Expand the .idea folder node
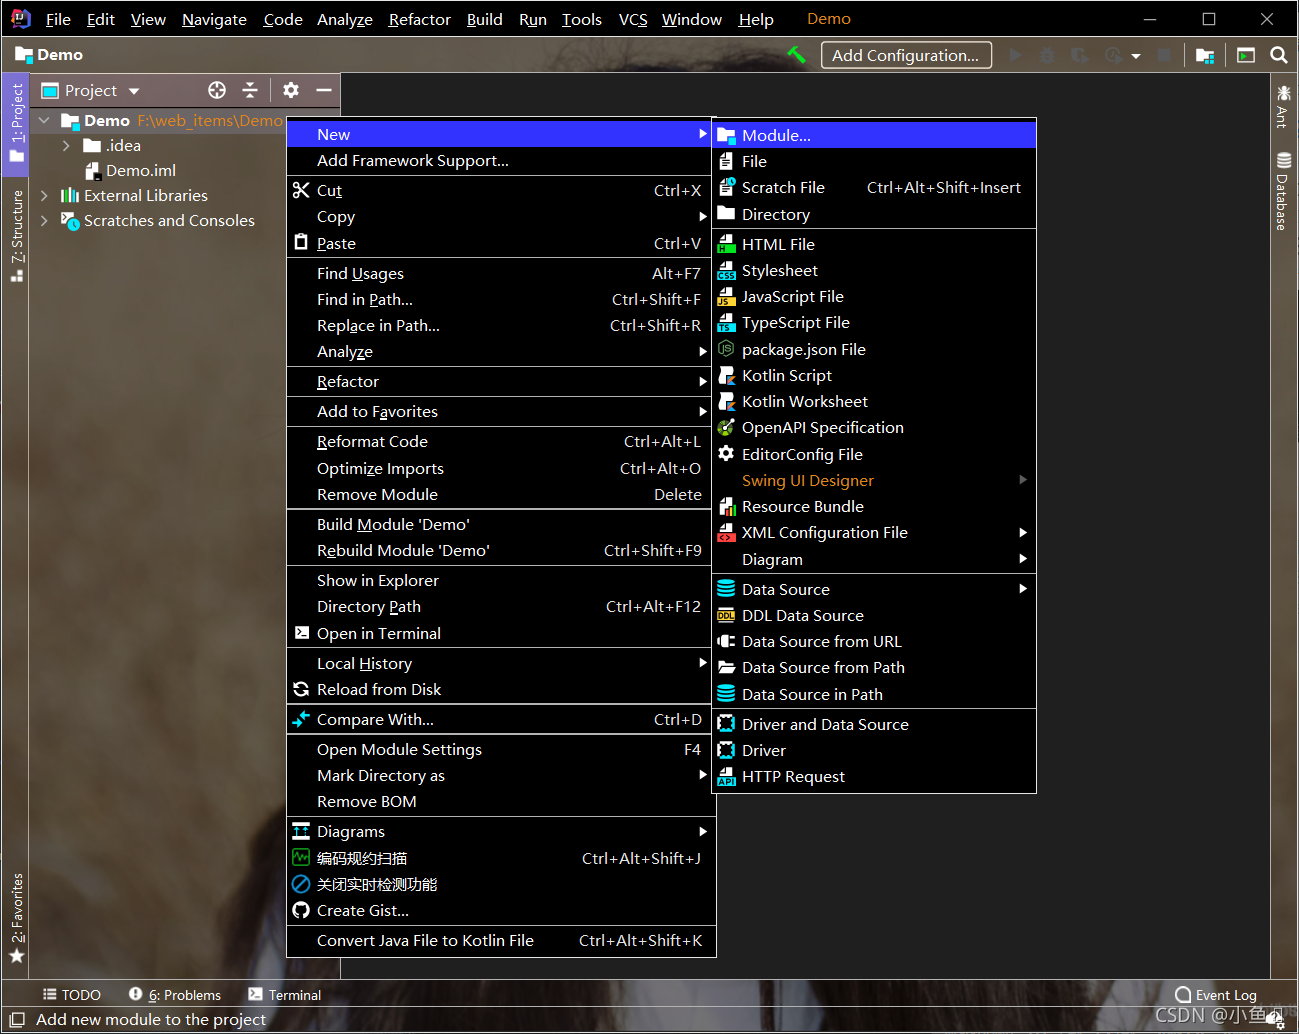The height and width of the screenshot is (1034, 1299). [x=66, y=145]
